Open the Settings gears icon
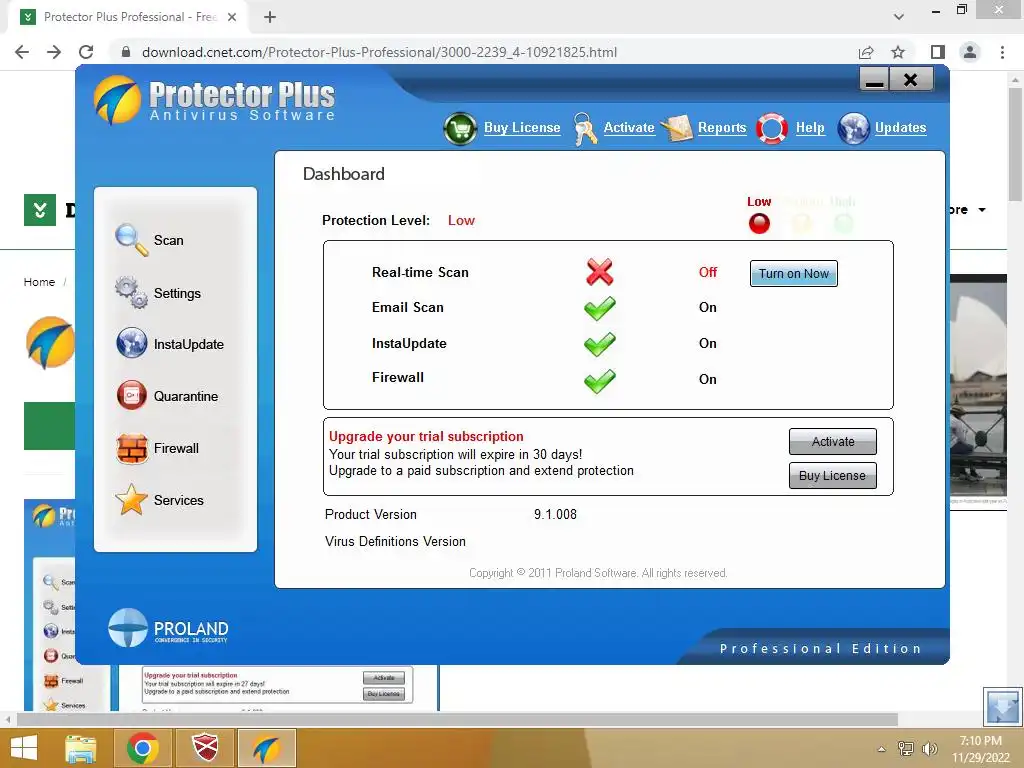Image resolution: width=1024 pixels, height=768 pixels. 131,292
